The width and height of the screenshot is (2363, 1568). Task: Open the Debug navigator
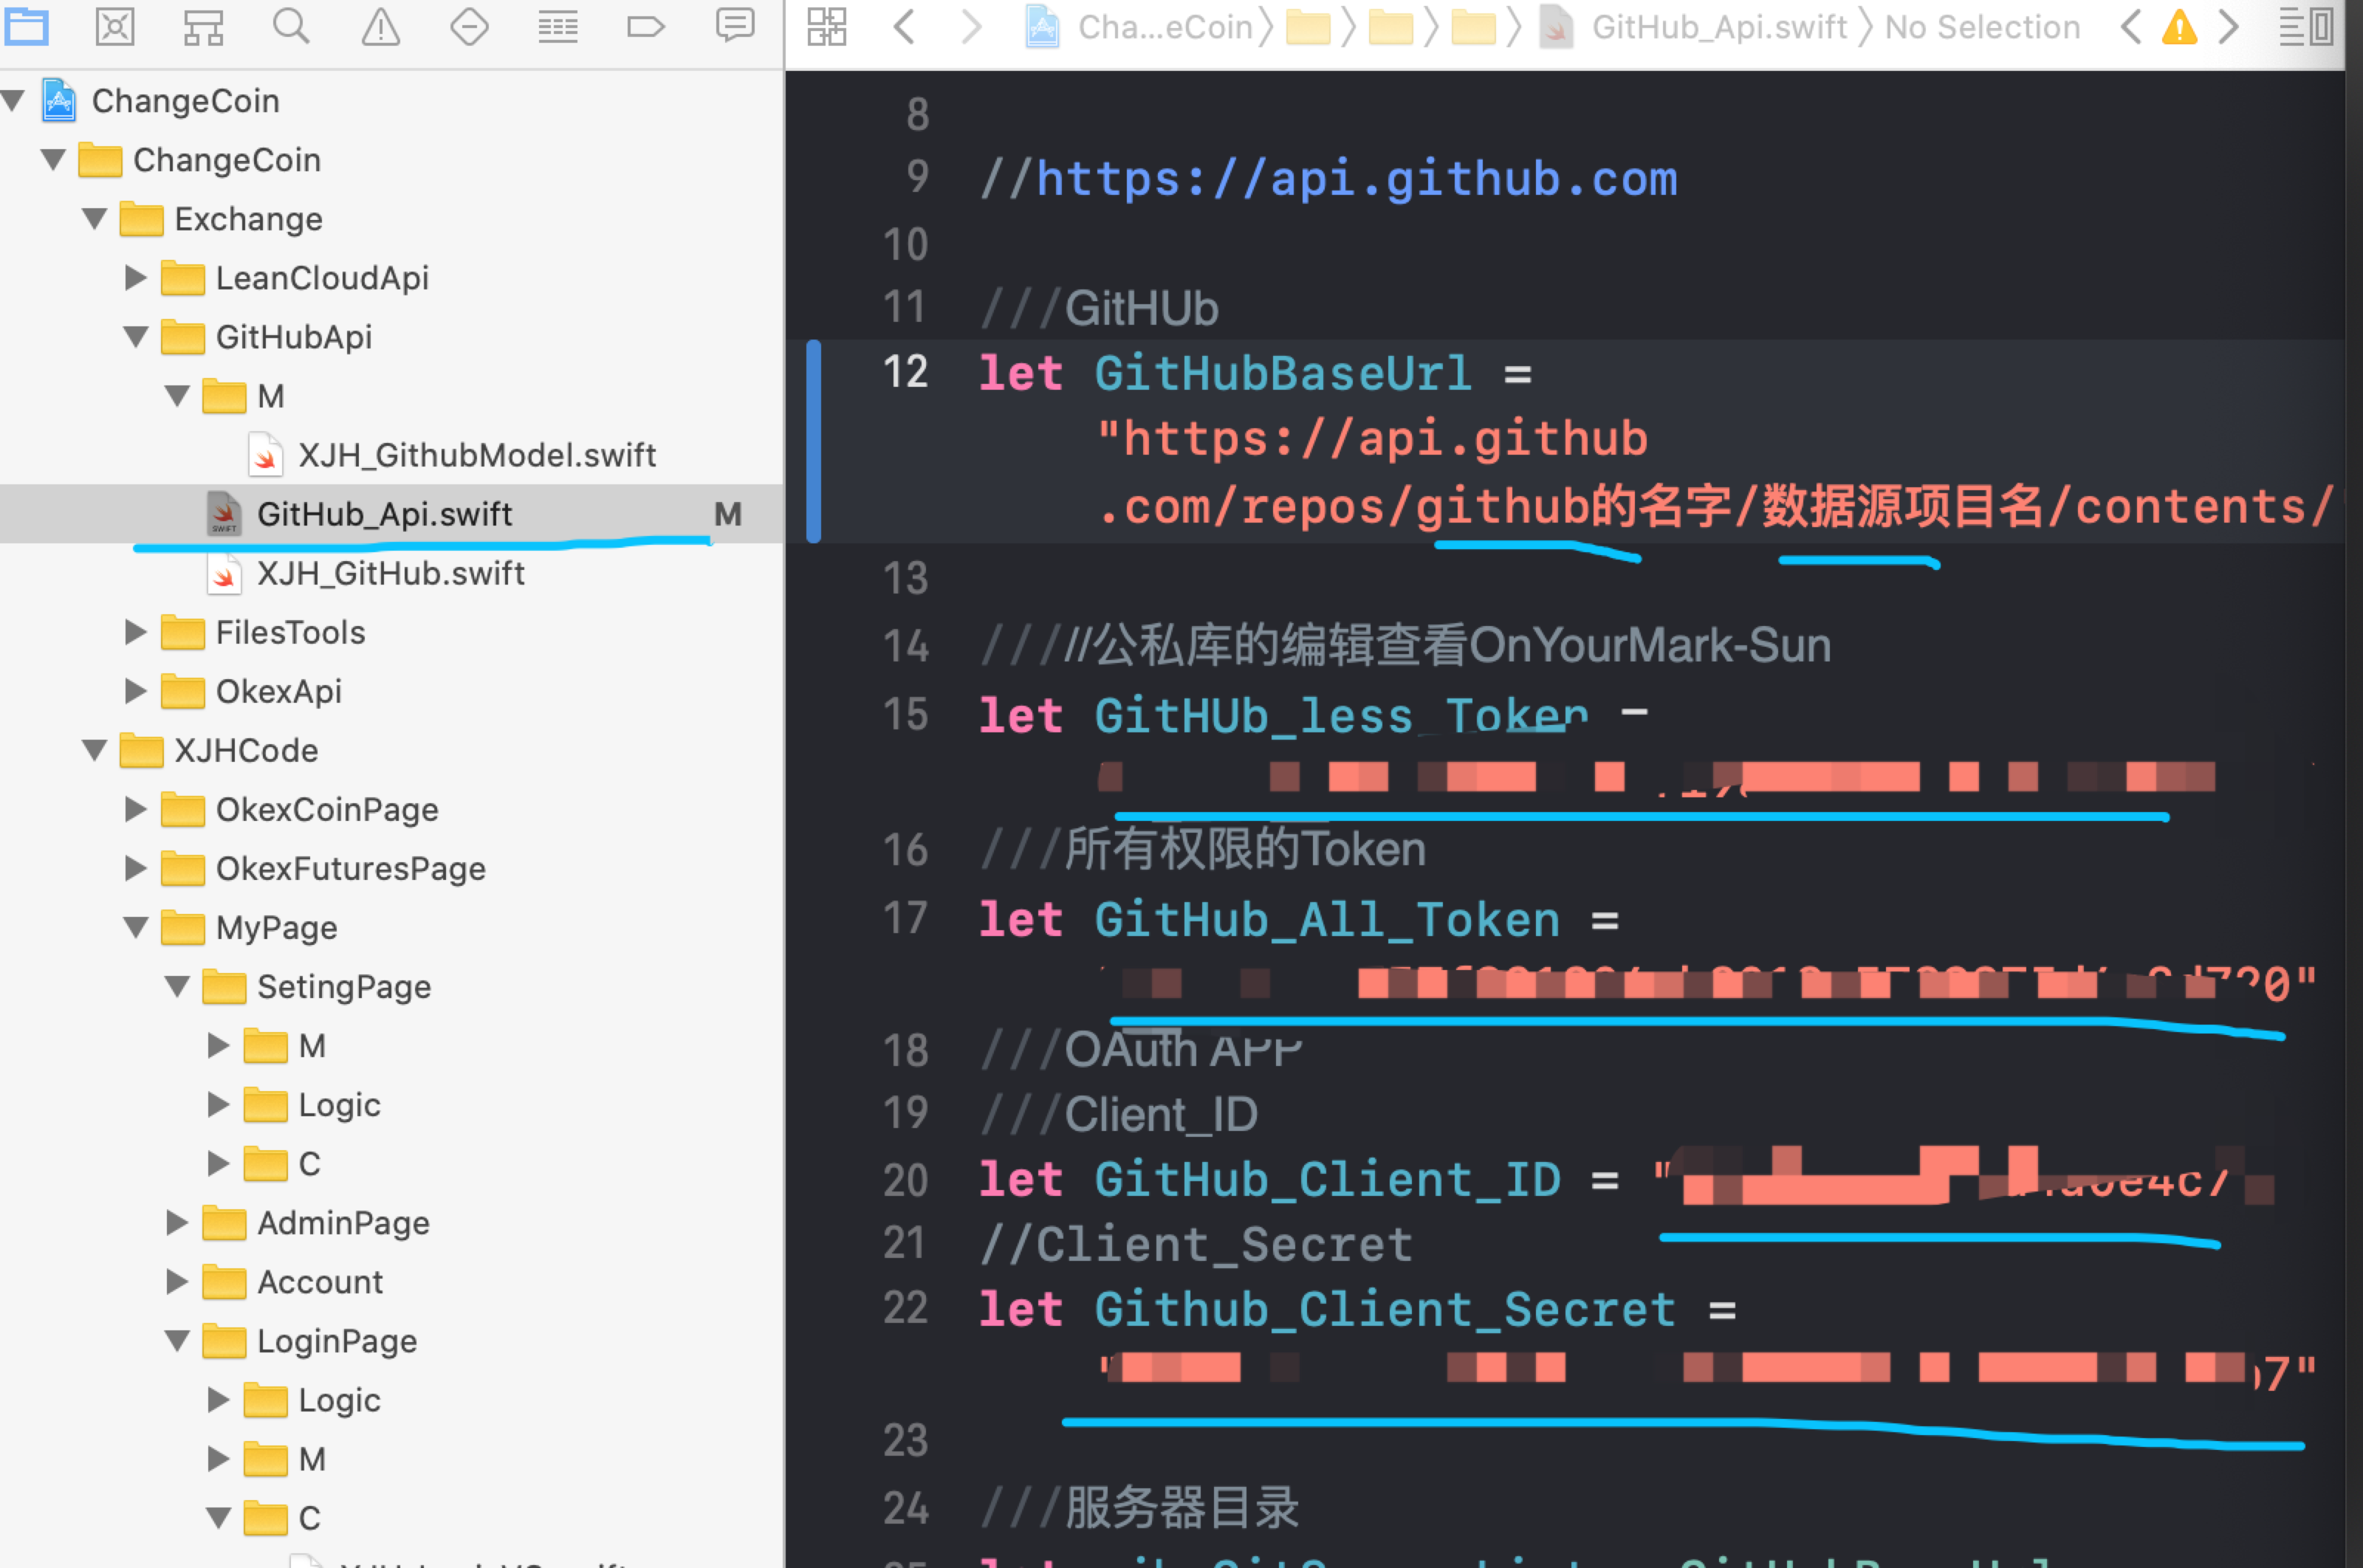click(557, 27)
